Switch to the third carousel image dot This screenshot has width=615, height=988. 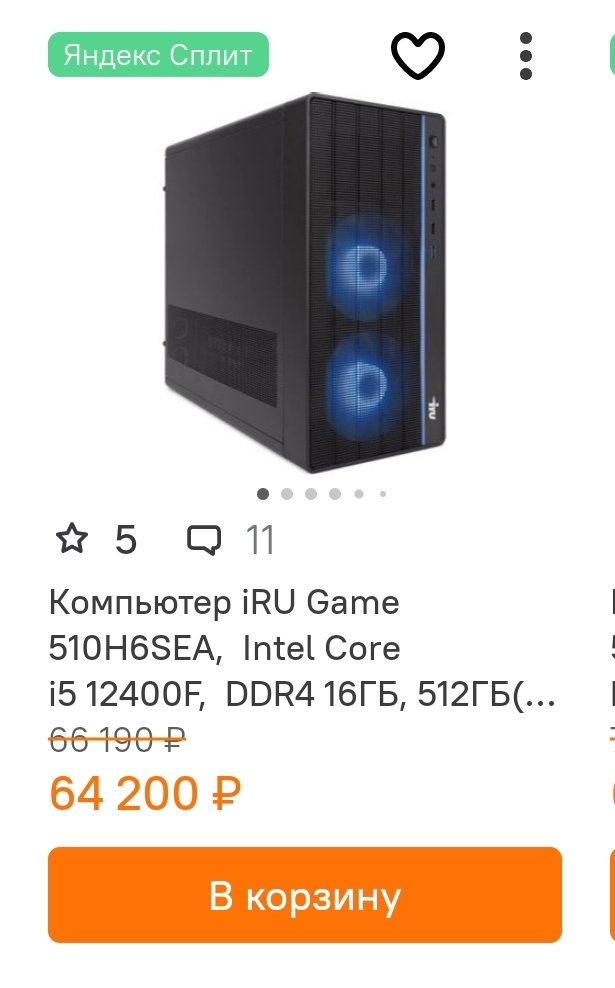(311, 494)
